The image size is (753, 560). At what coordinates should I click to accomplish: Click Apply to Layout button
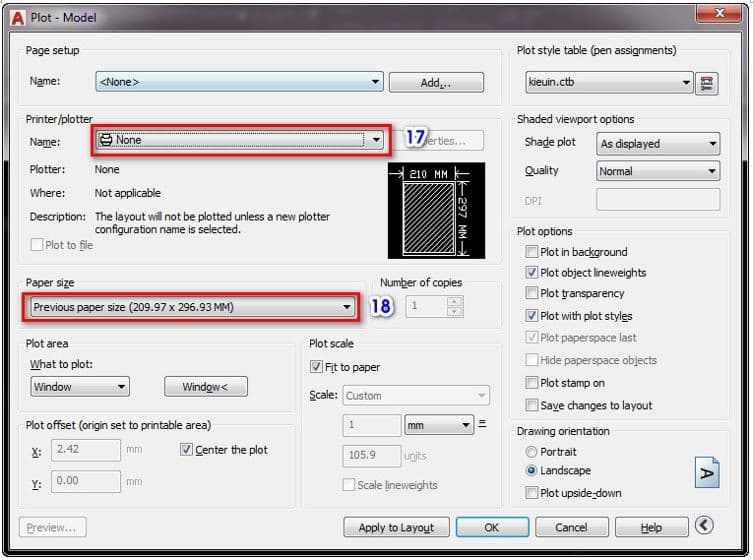396,527
